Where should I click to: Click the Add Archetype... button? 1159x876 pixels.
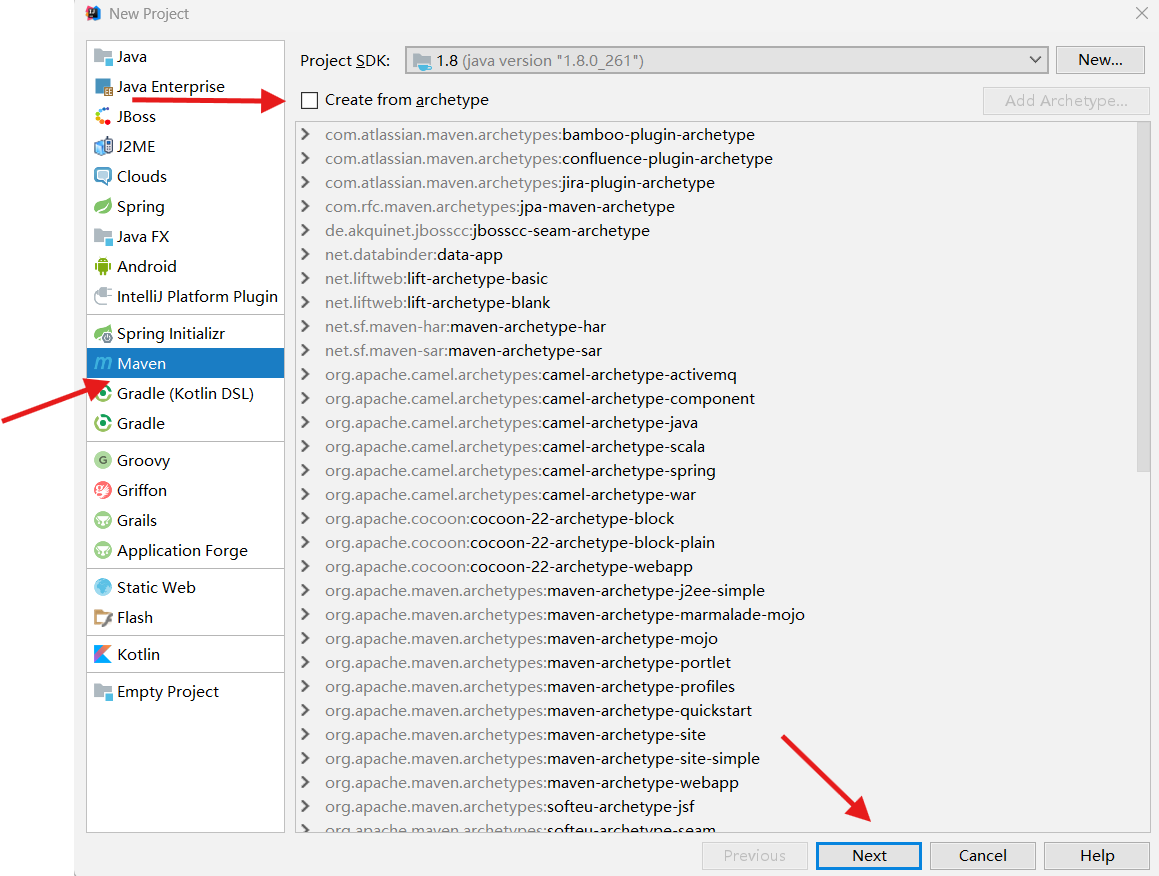tap(1066, 101)
